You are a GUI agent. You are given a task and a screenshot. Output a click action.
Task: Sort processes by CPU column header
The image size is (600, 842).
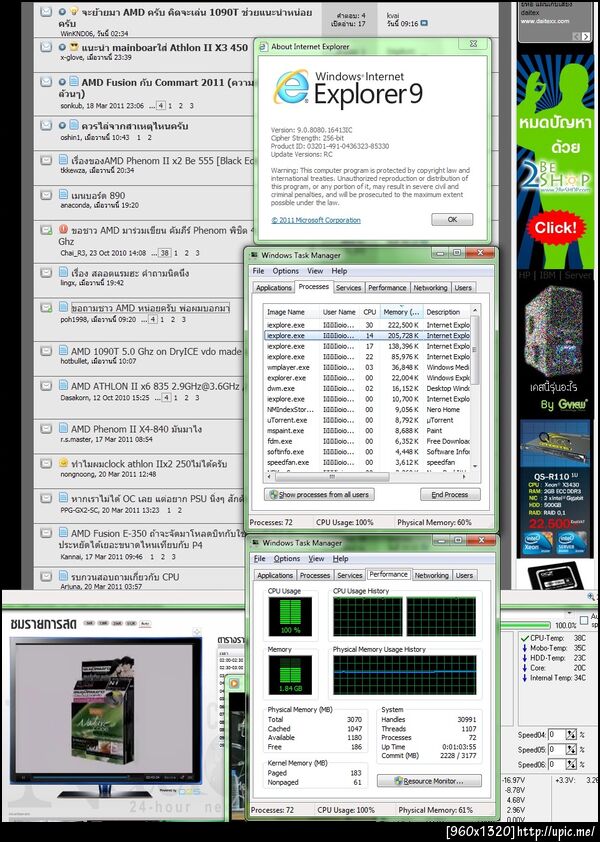370,311
